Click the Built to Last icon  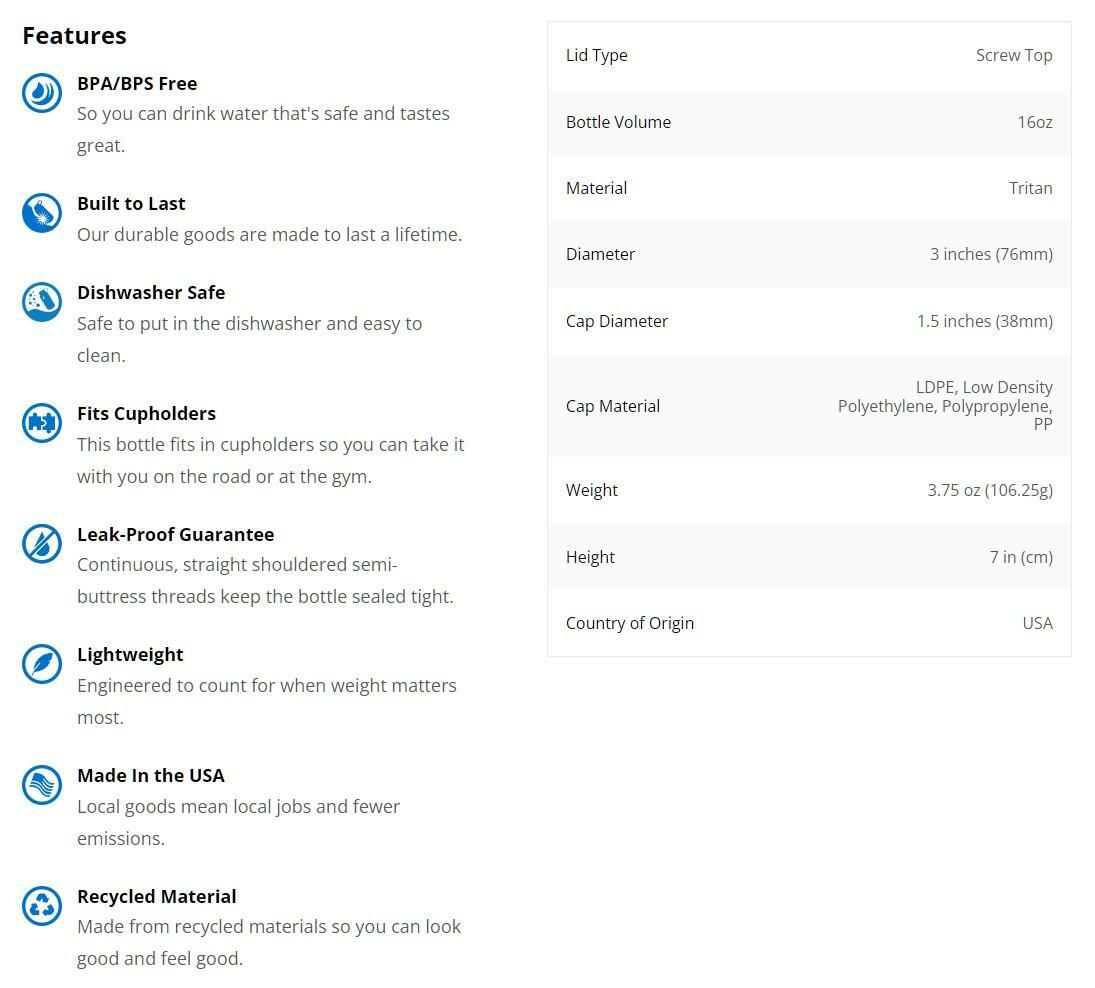(x=42, y=213)
